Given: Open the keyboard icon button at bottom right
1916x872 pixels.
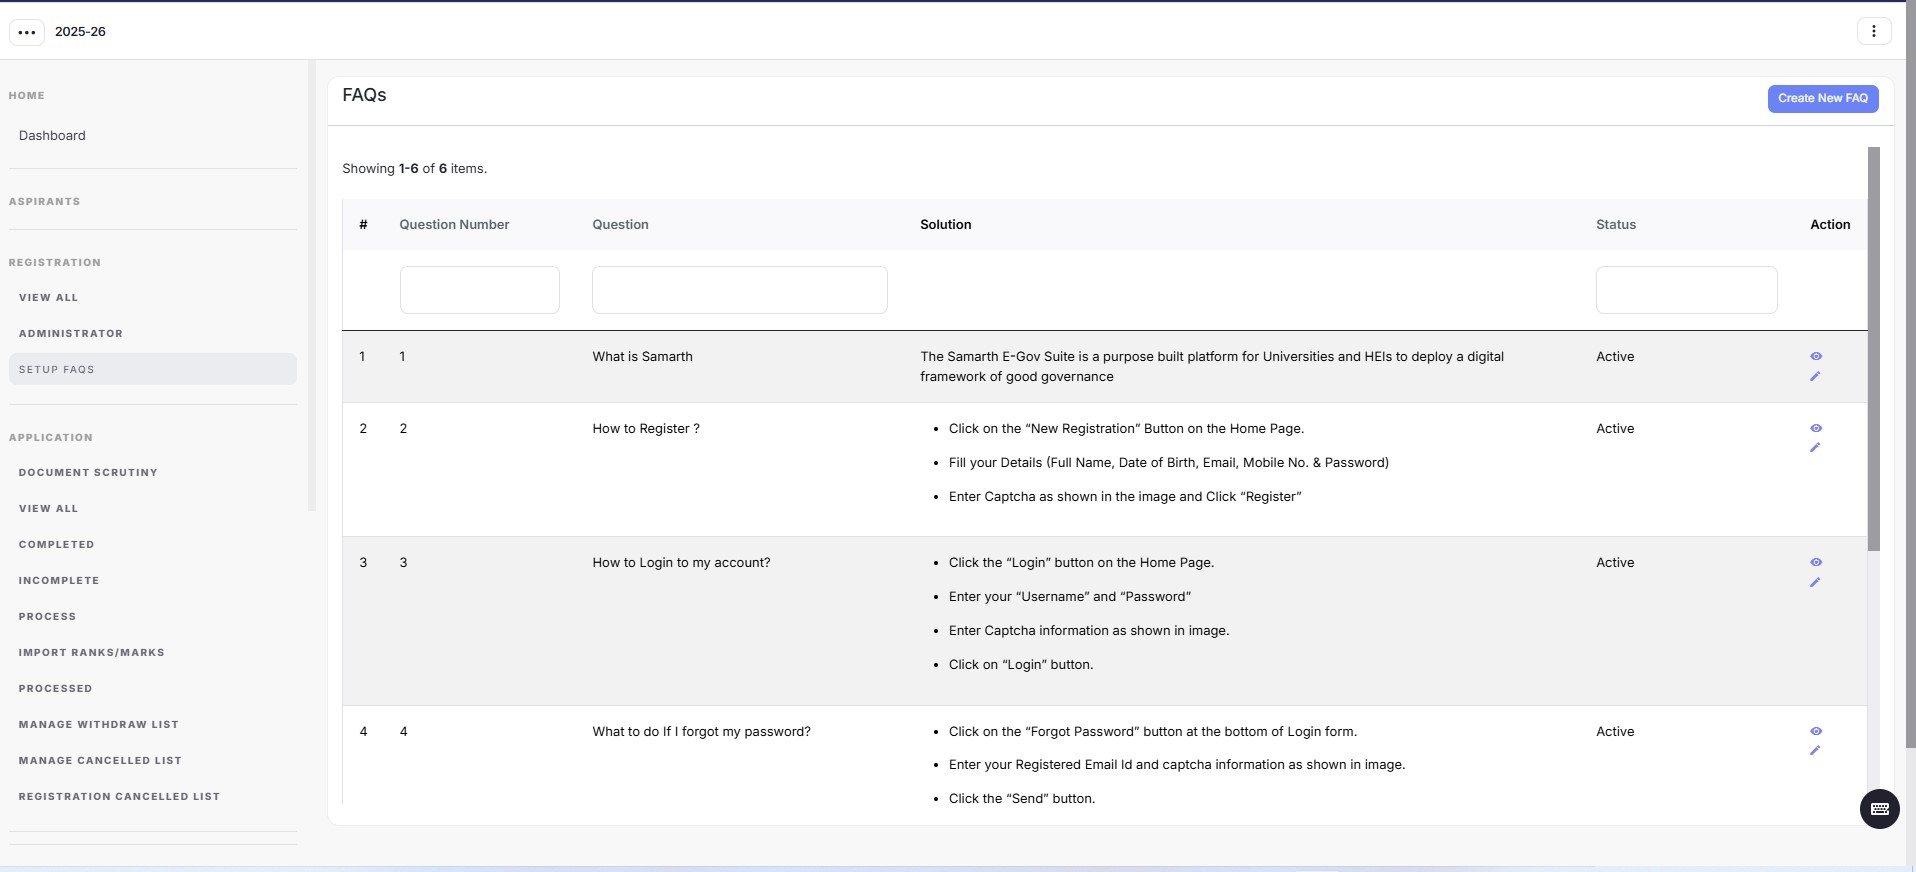Looking at the screenshot, I should point(1879,809).
